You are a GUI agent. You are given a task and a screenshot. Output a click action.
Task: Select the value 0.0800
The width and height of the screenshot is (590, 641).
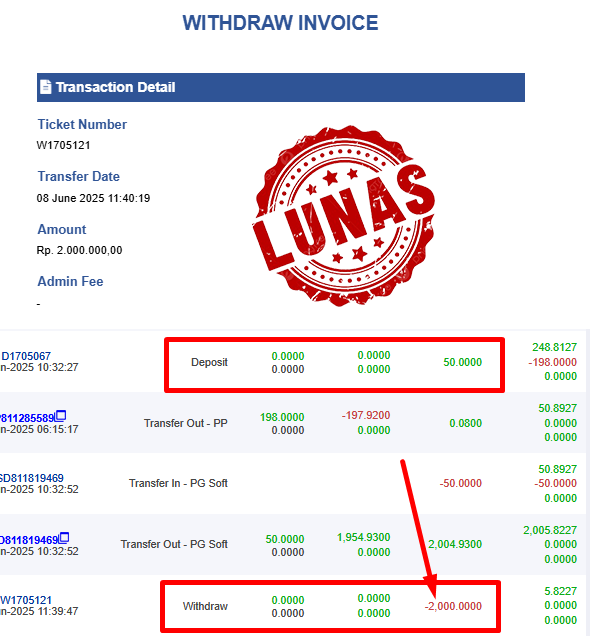[x=466, y=423]
